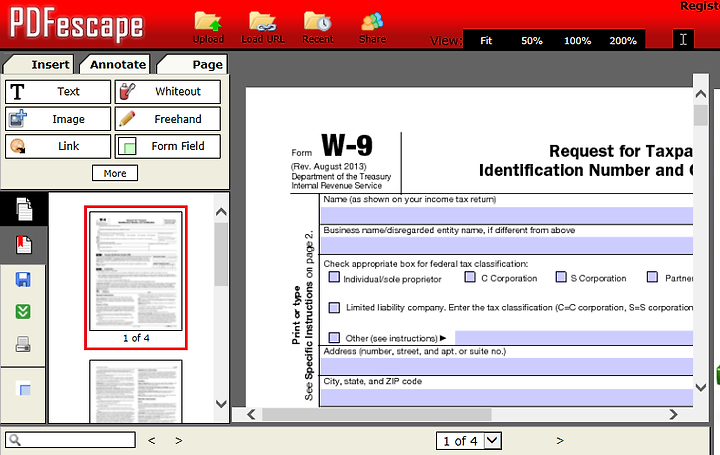The height and width of the screenshot is (455, 720).
Task: Go to previous search result arrow
Action: [152, 440]
